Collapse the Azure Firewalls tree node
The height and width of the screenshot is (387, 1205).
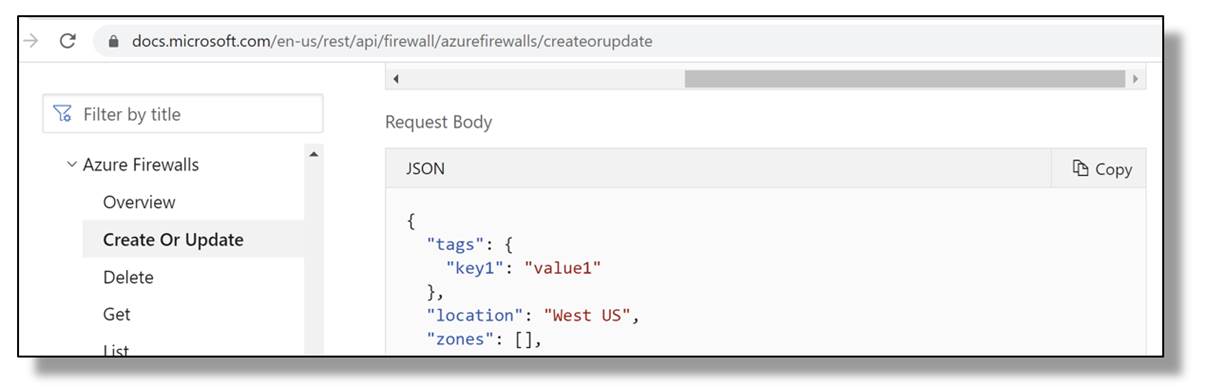pos(72,164)
